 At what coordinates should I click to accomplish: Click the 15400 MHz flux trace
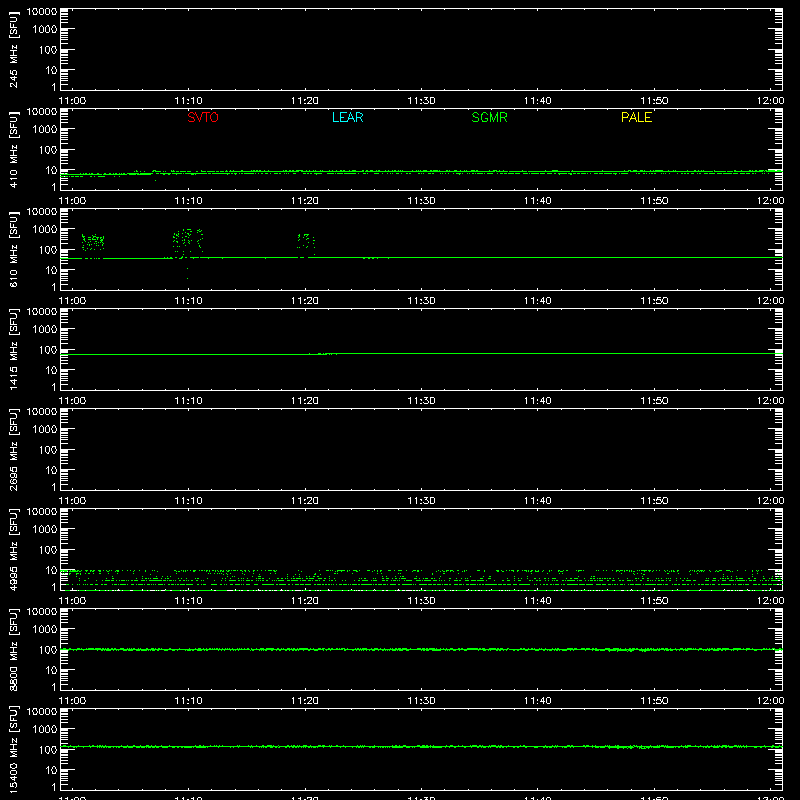421,746
